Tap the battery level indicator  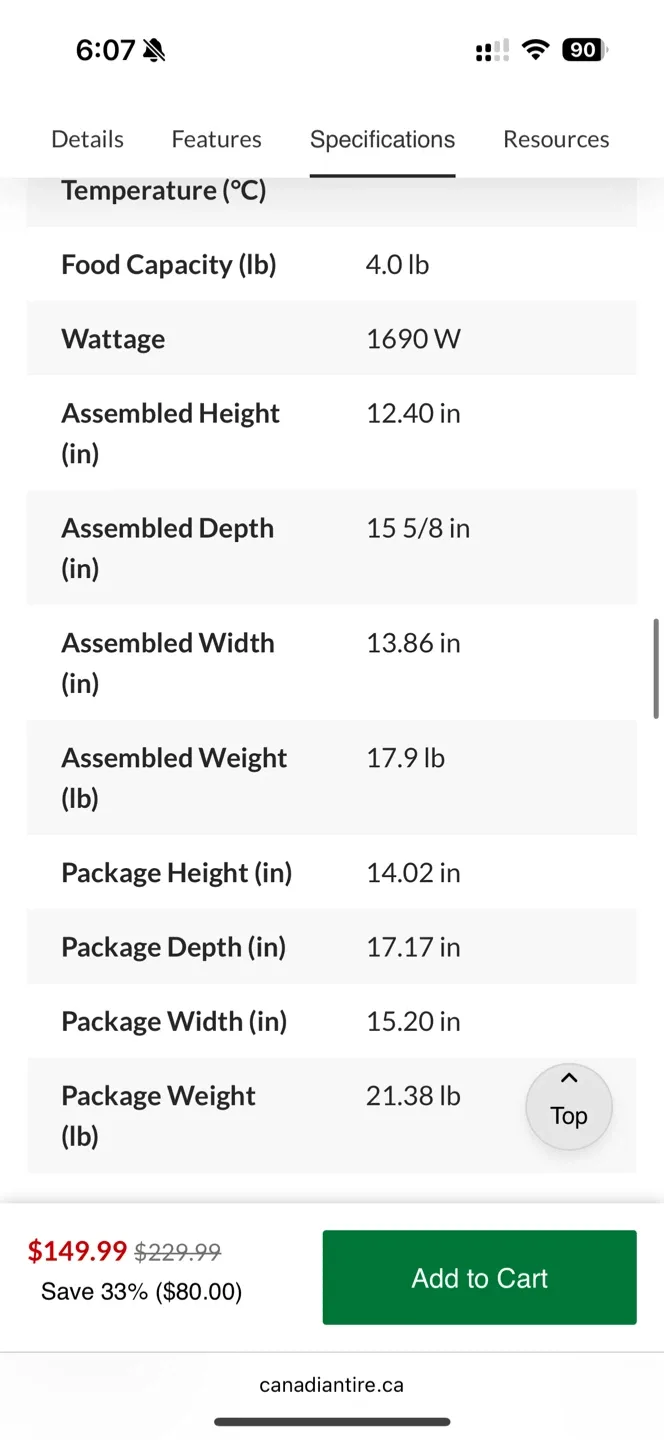(584, 50)
